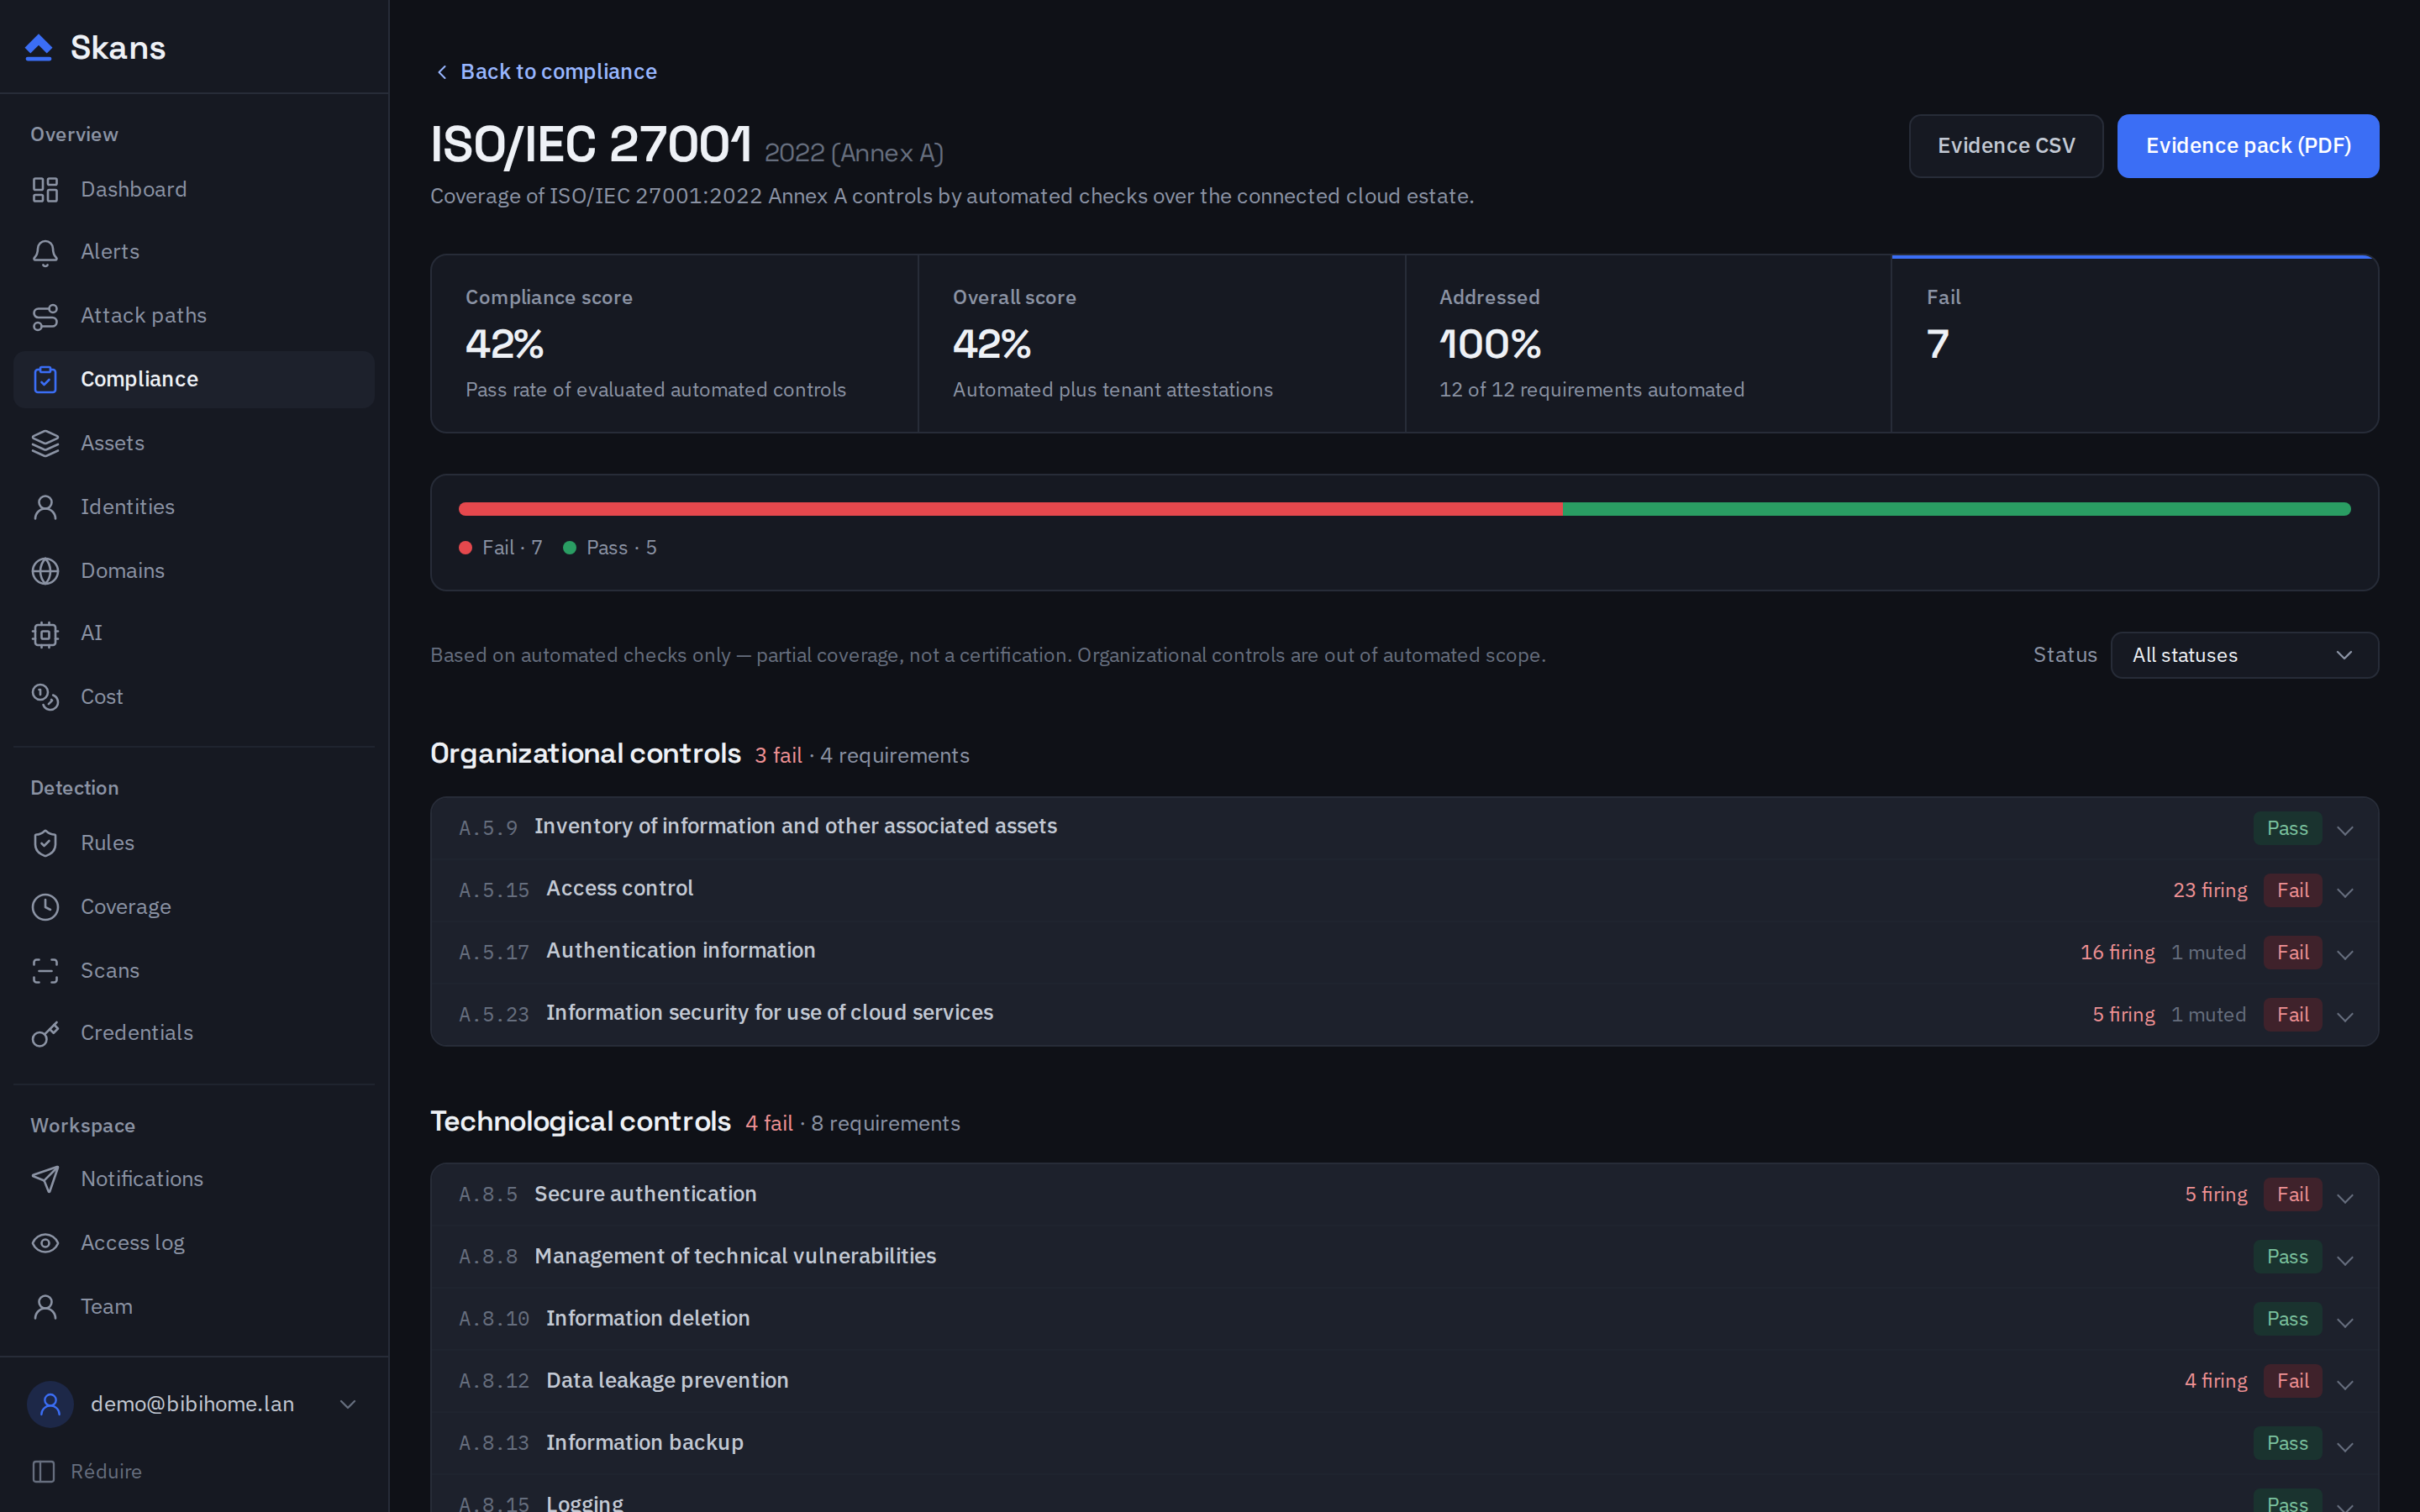Click the Rules shield icon
Viewport: 2420px width, 1512px height.
click(45, 843)
